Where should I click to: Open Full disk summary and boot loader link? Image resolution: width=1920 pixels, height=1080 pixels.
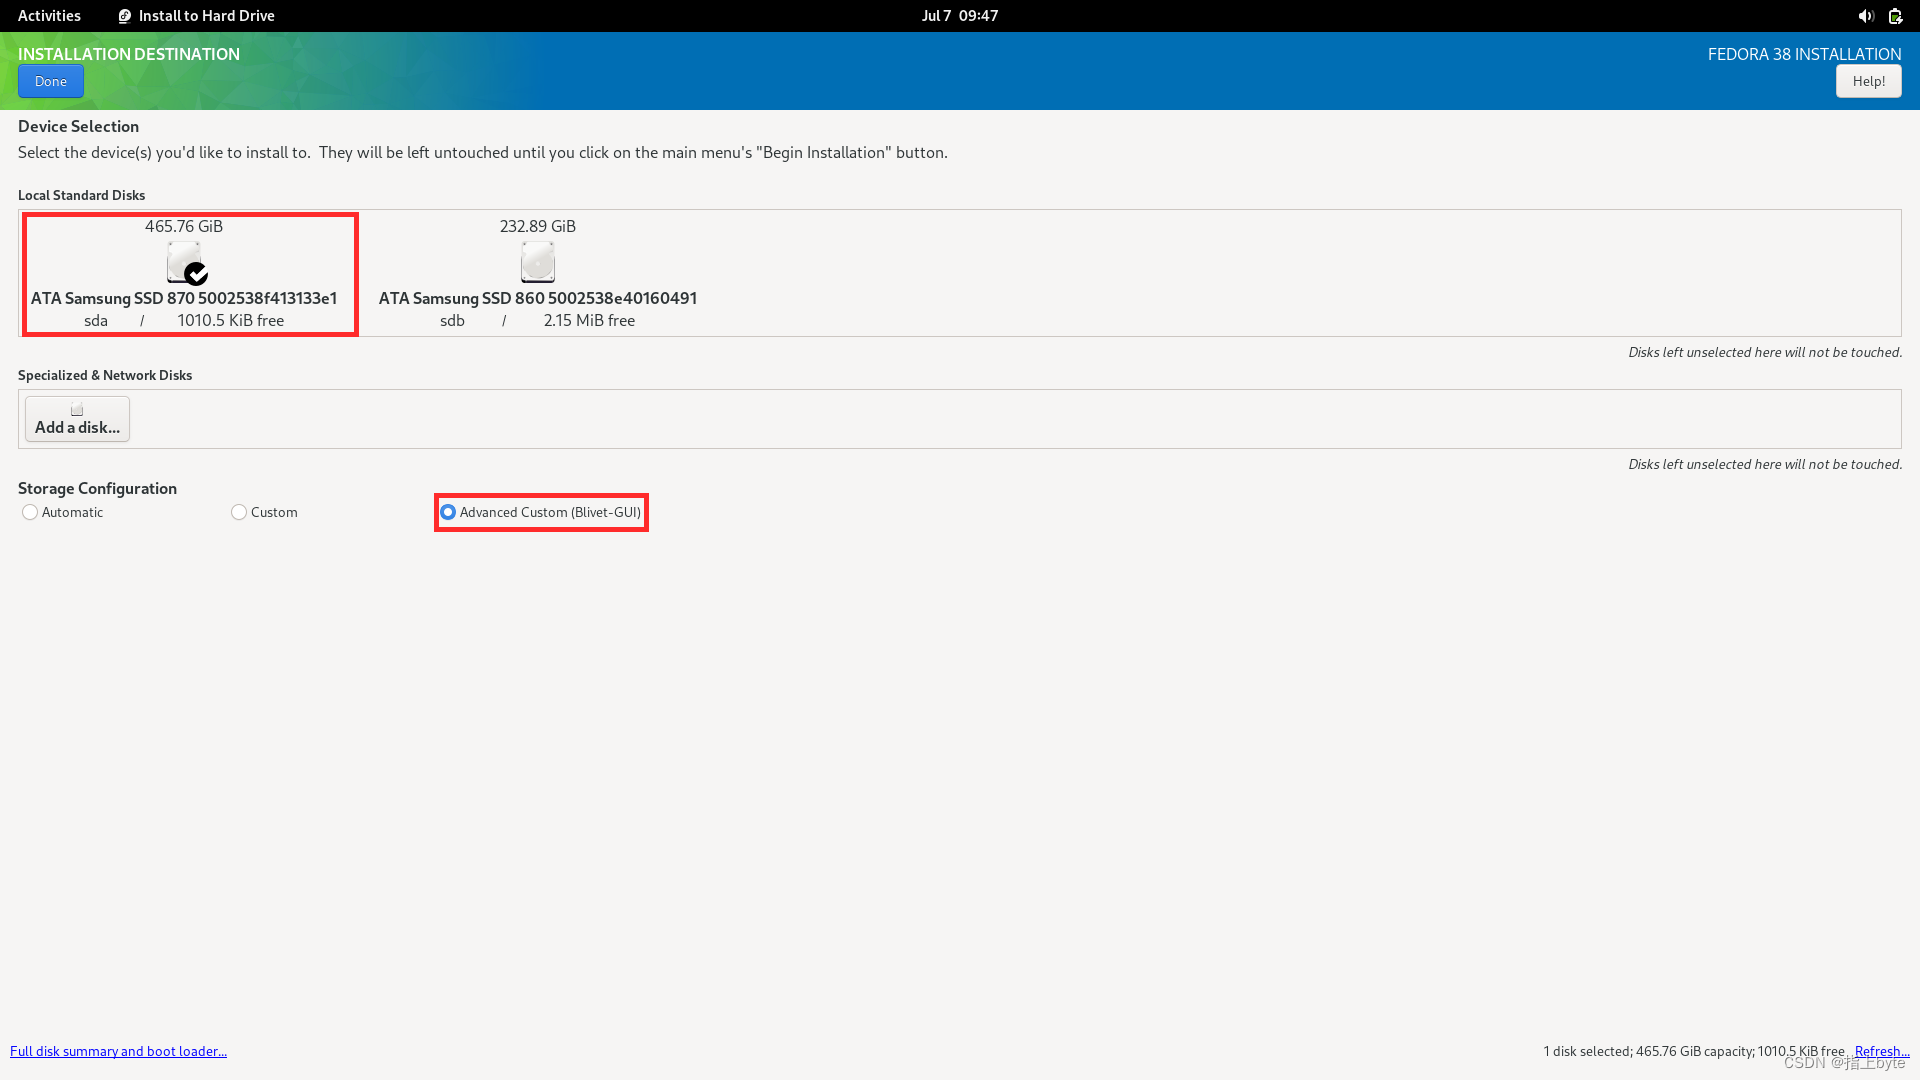click(118, 1051)
